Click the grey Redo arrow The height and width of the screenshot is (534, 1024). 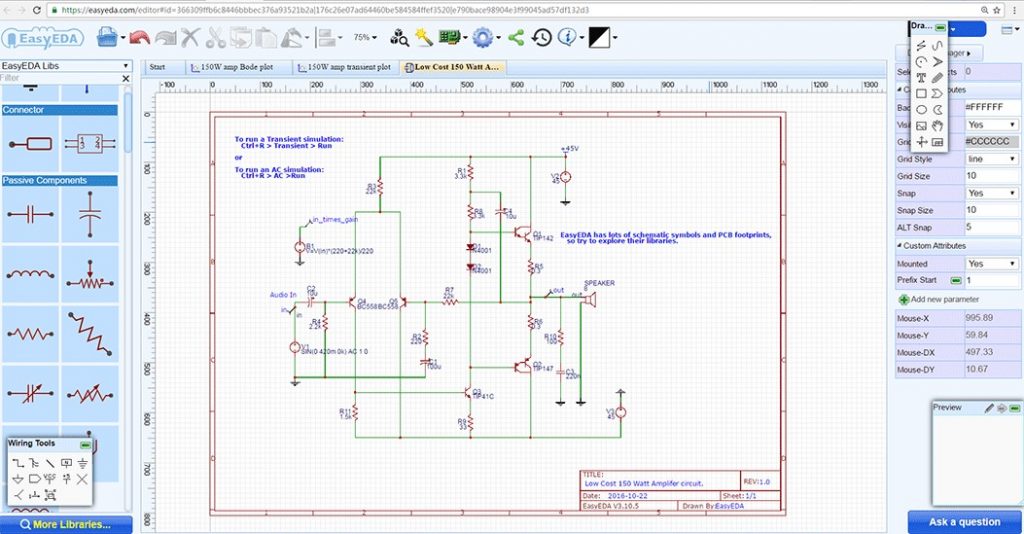[x=165, y=38]
